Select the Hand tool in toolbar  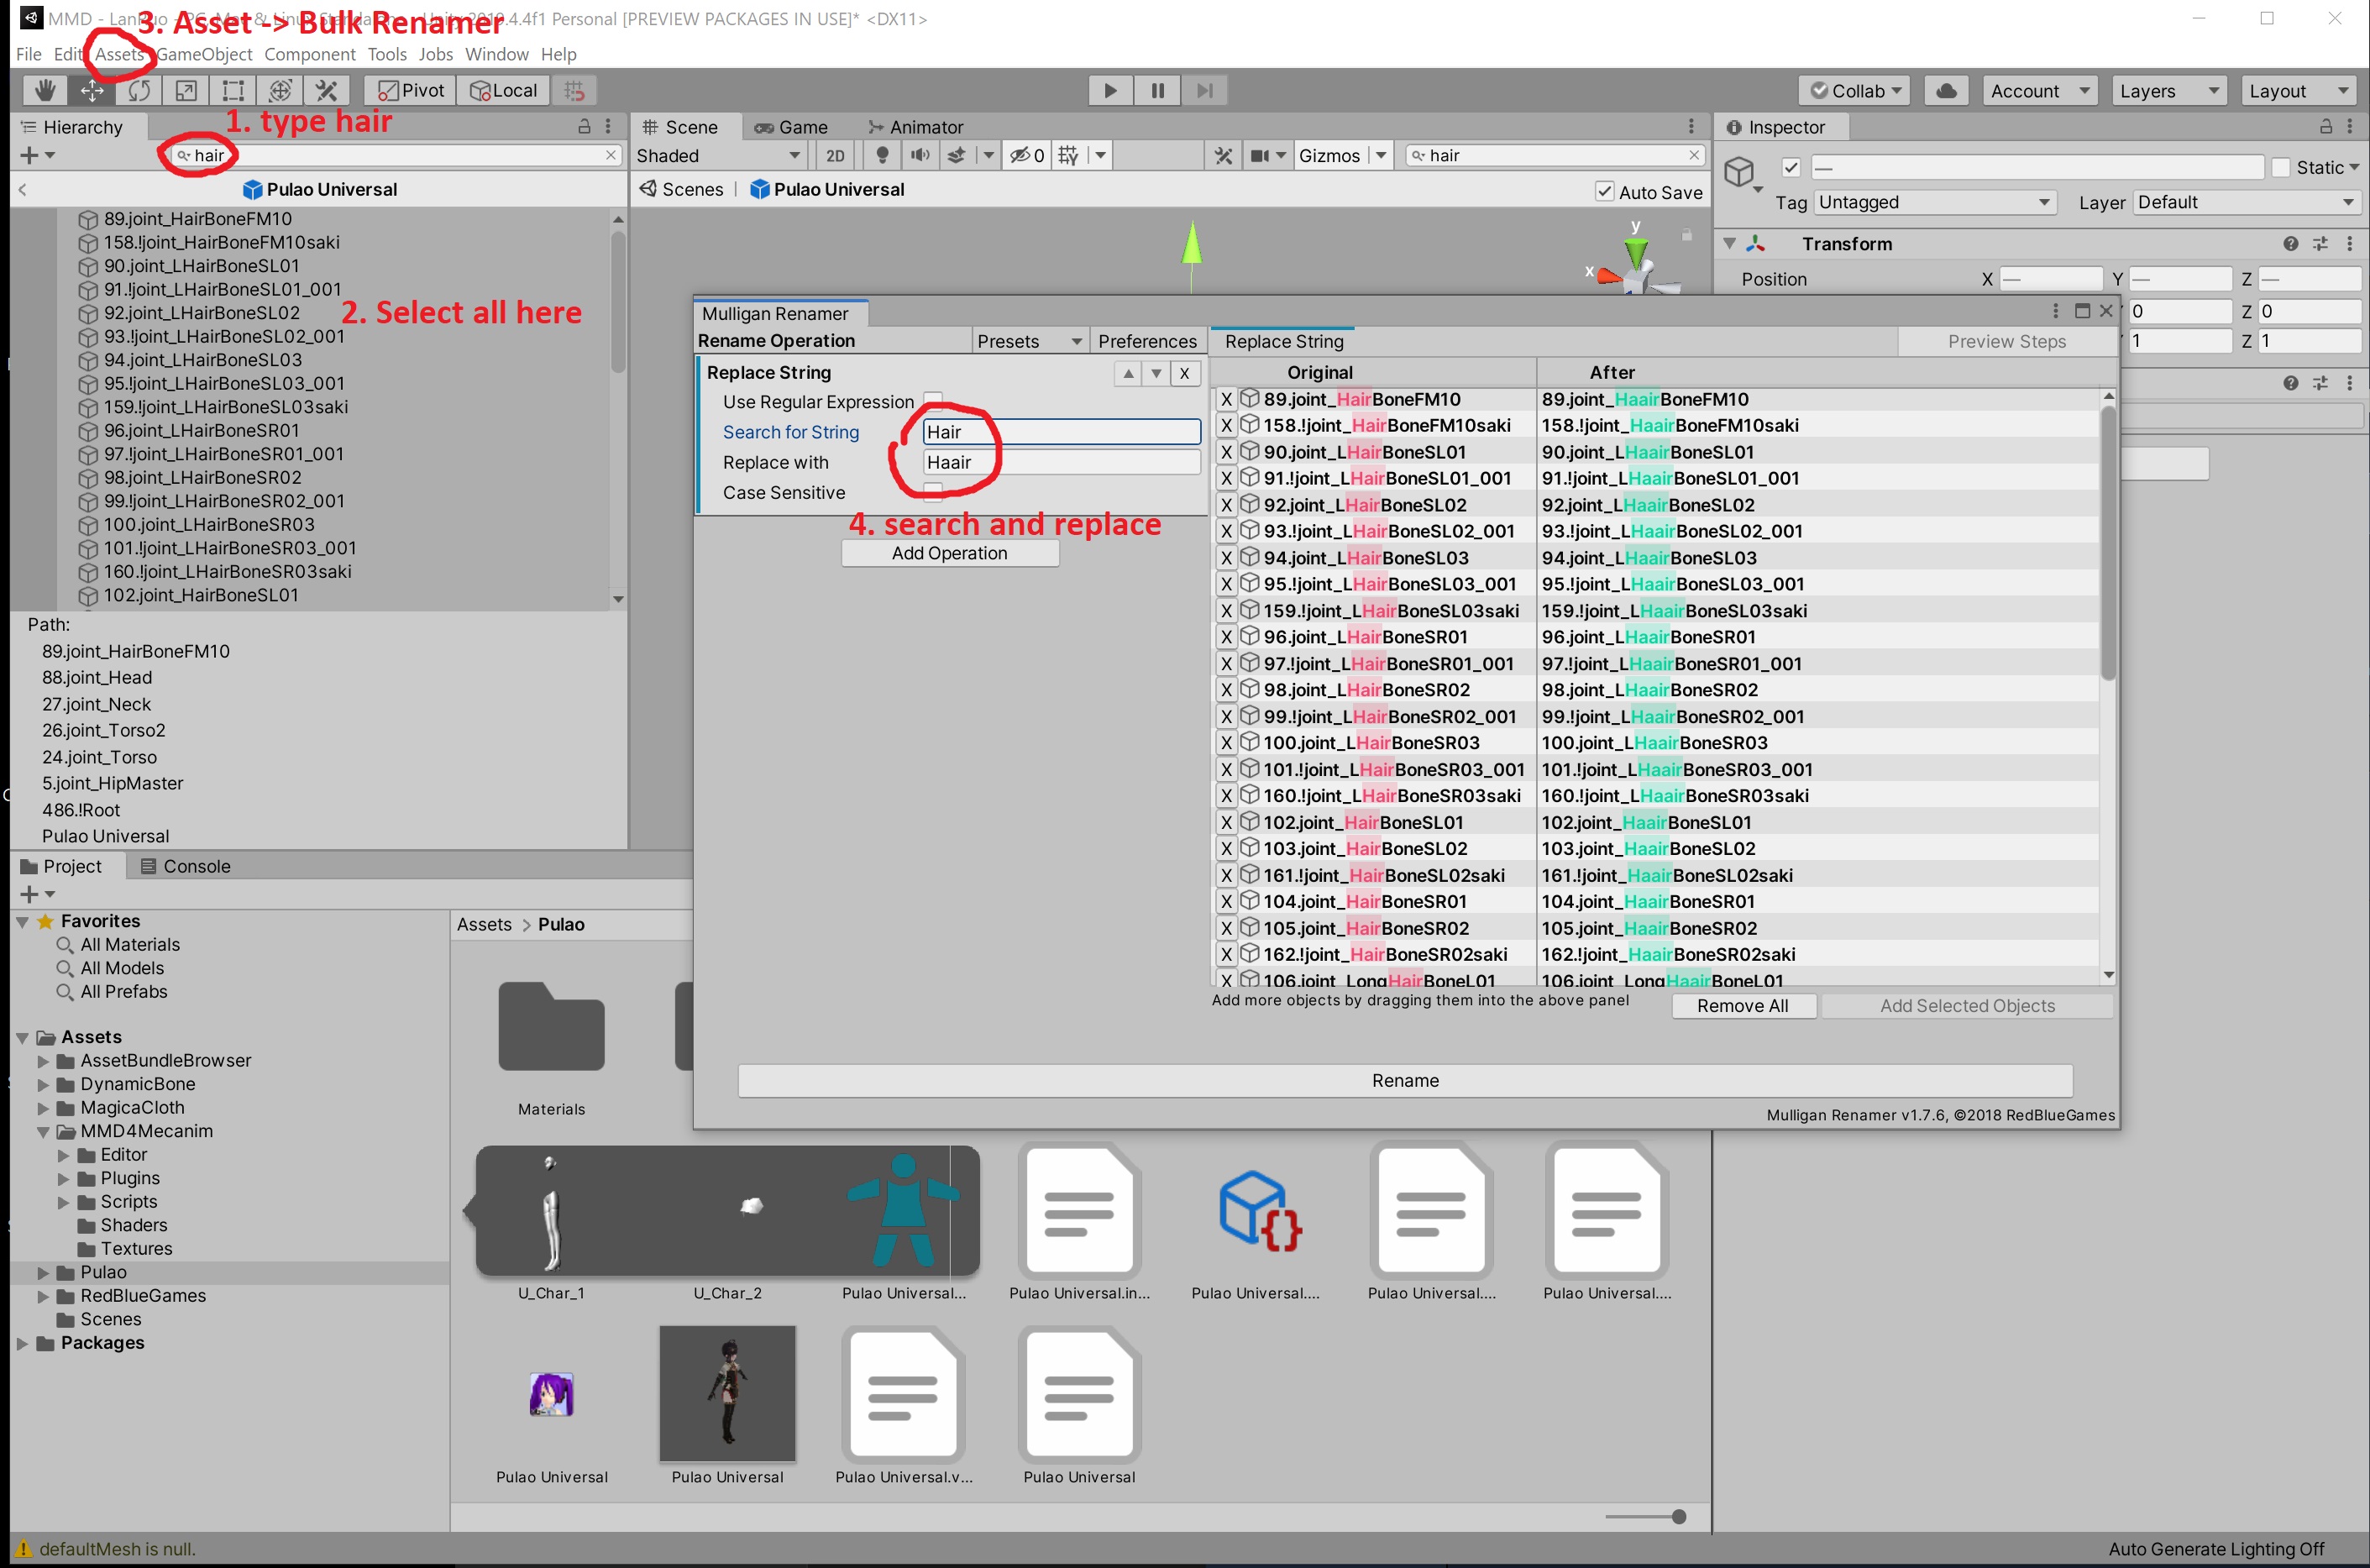[45, 91]
